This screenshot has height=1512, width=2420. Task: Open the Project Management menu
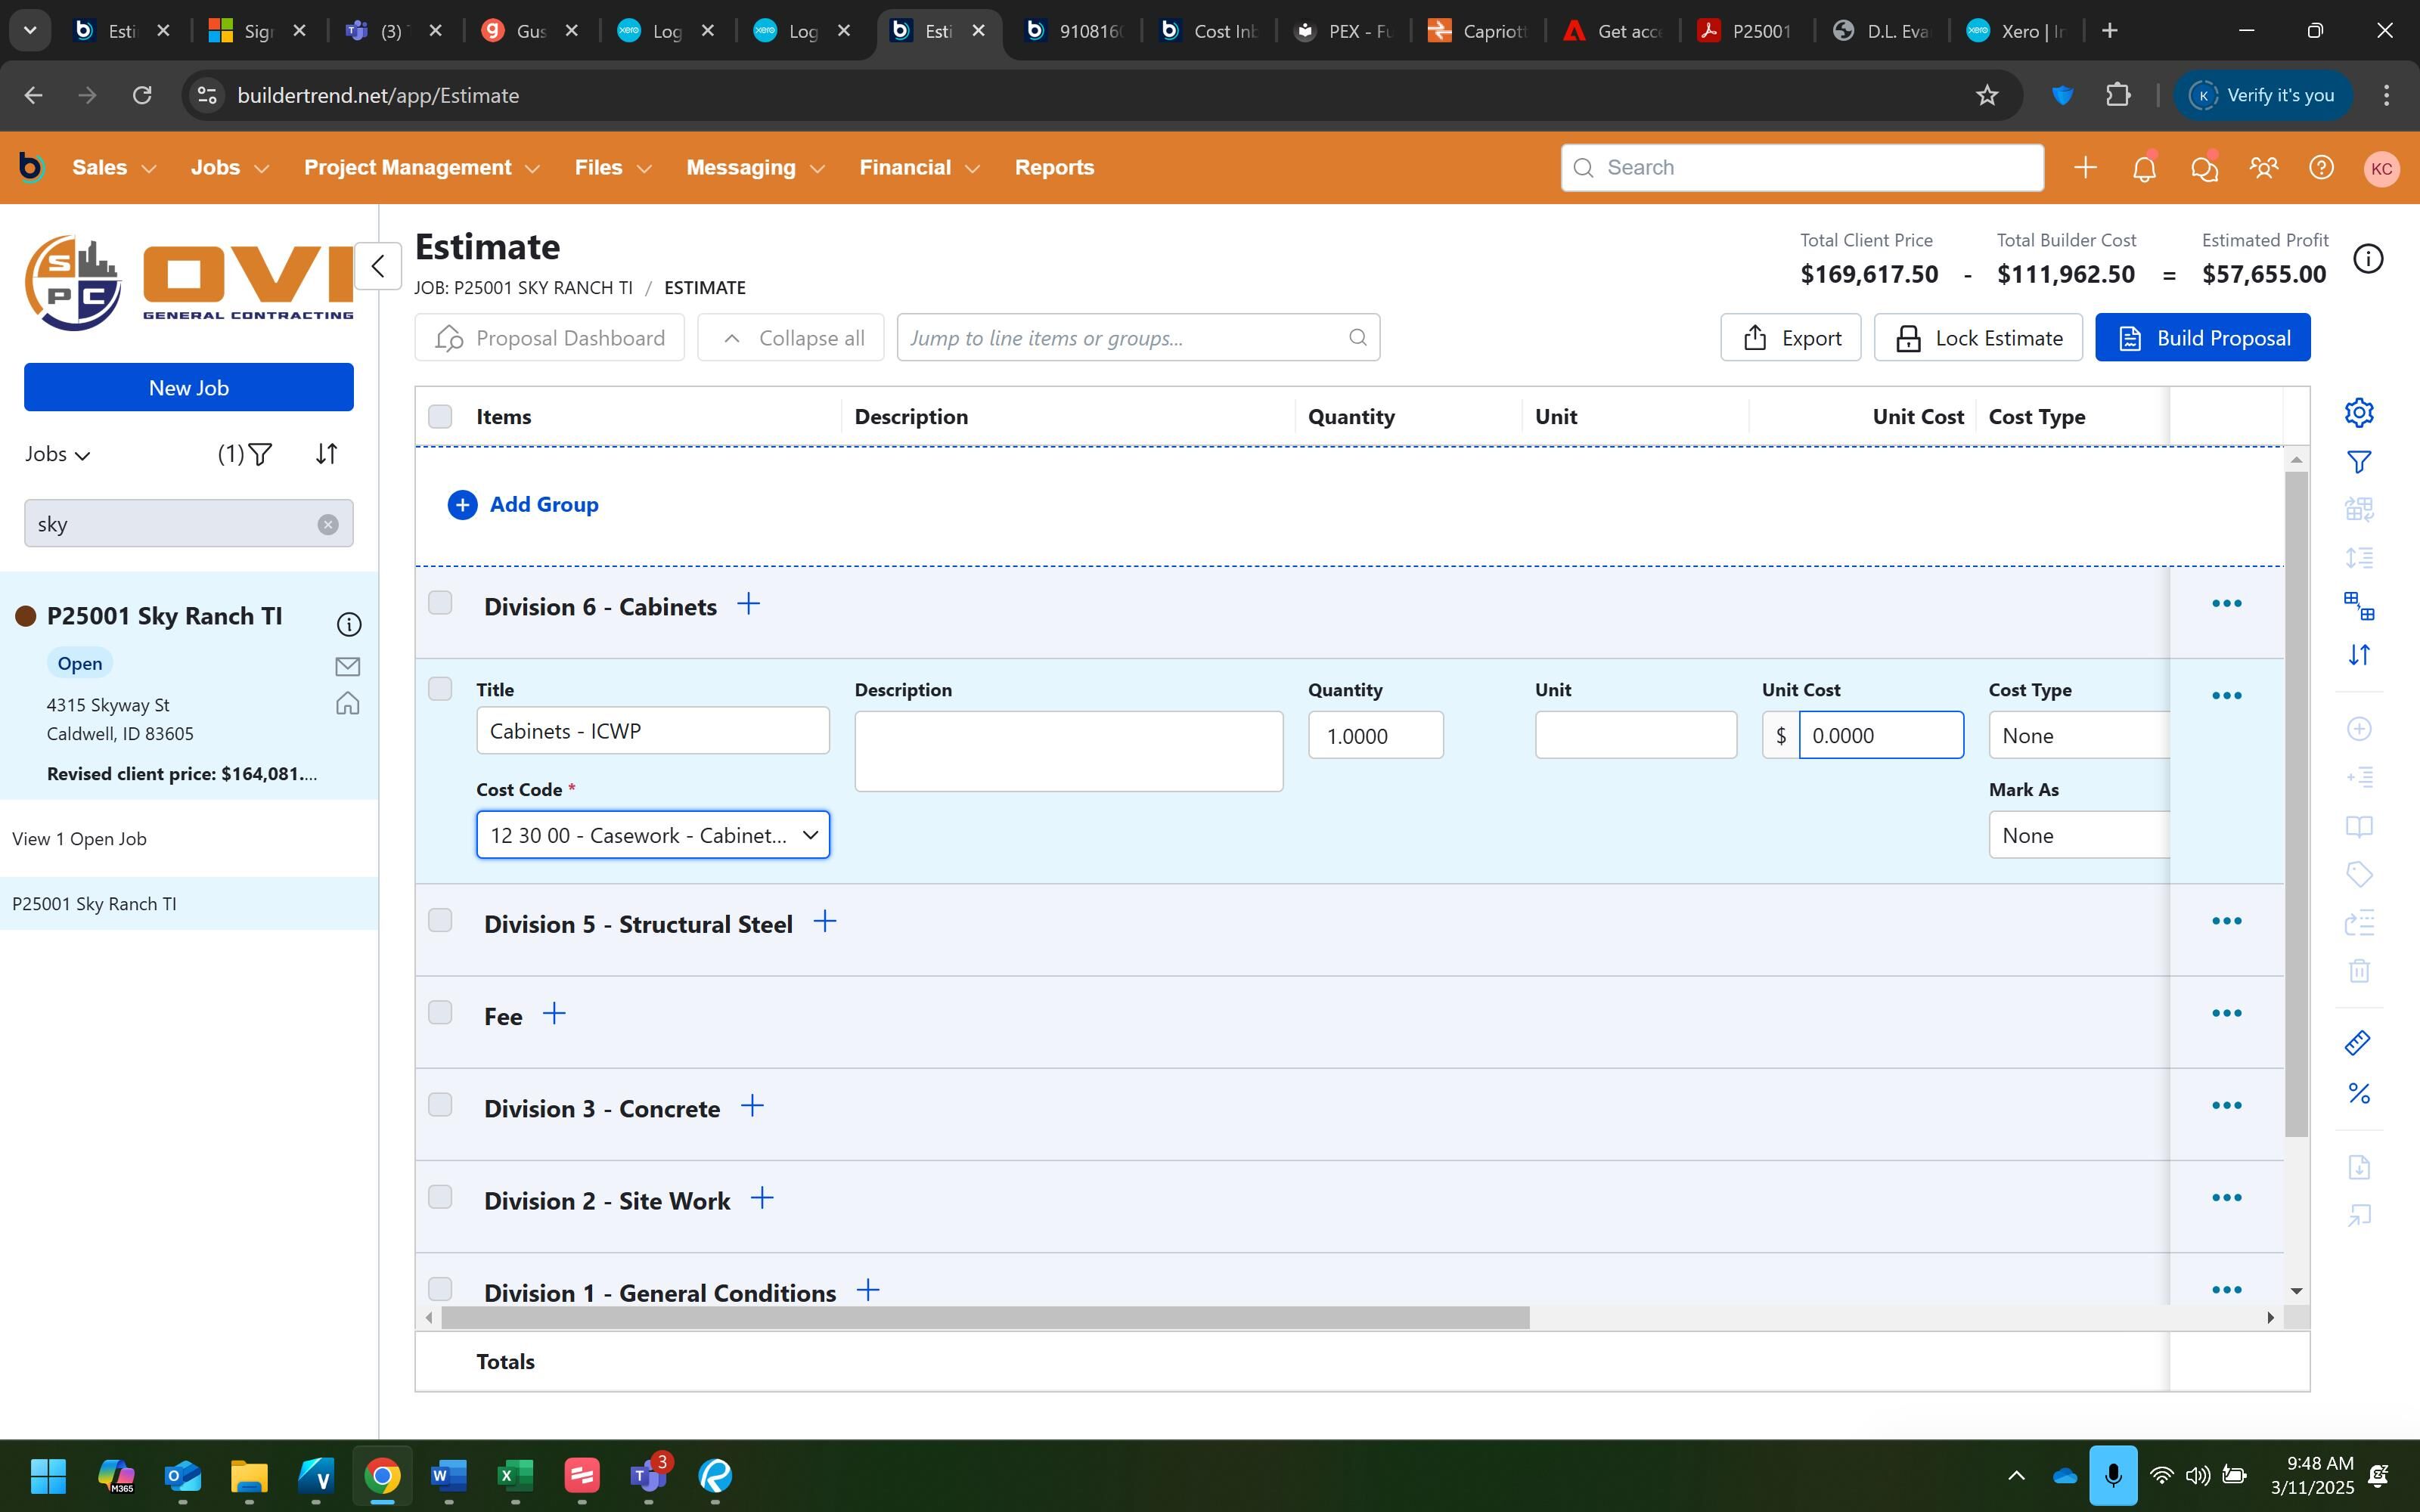[x=421, y=168]
